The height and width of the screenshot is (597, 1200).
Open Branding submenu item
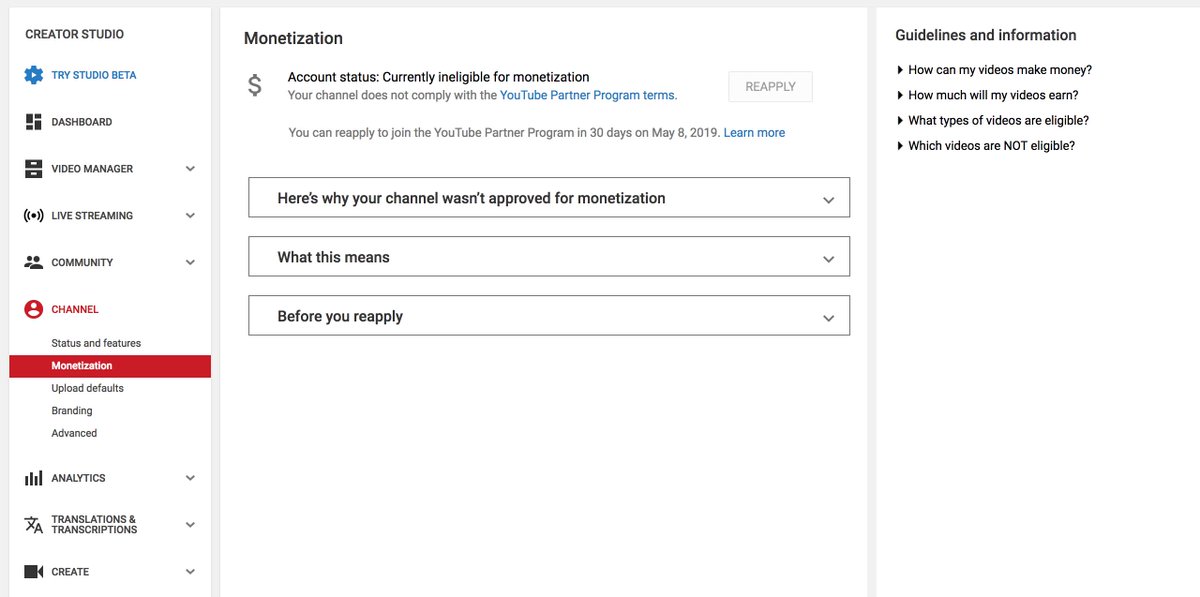pos(72,411)
